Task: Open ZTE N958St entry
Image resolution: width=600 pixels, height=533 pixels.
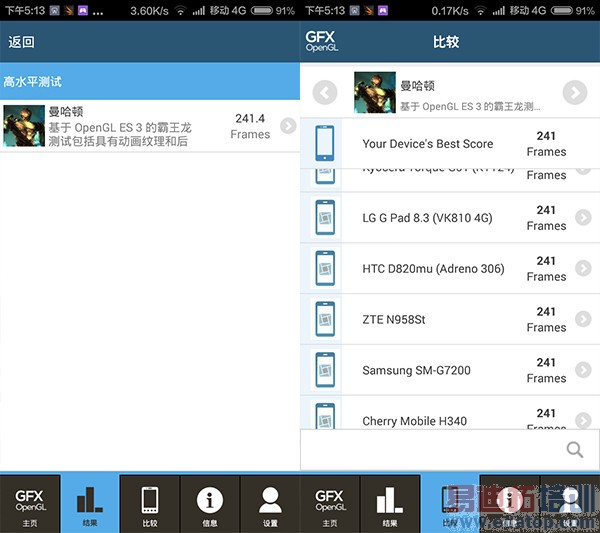Action: pyautogui.click(x=394, y=319)
